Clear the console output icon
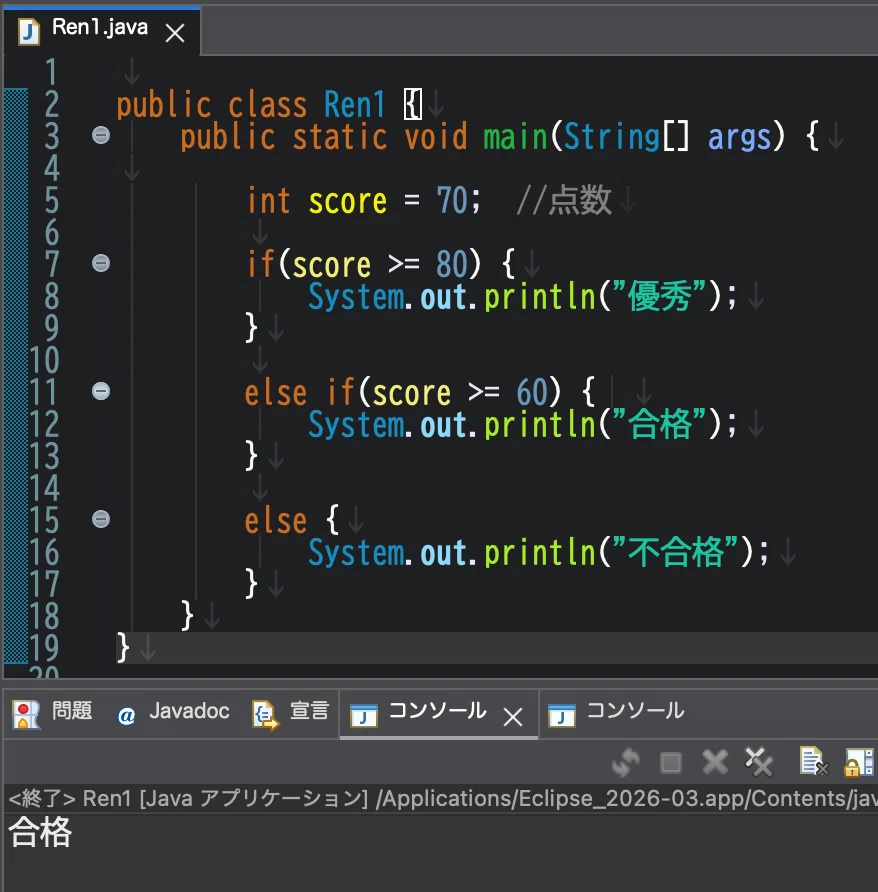The height and width of the screenshot is (892, 878). [814, 761]
